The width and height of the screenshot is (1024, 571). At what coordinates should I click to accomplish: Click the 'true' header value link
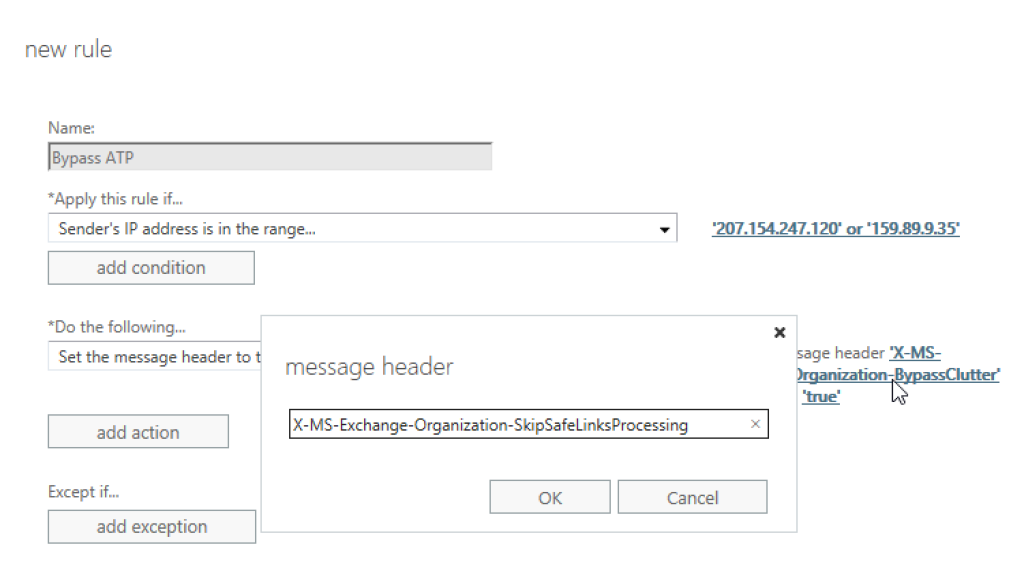click(x=821, y=396)
